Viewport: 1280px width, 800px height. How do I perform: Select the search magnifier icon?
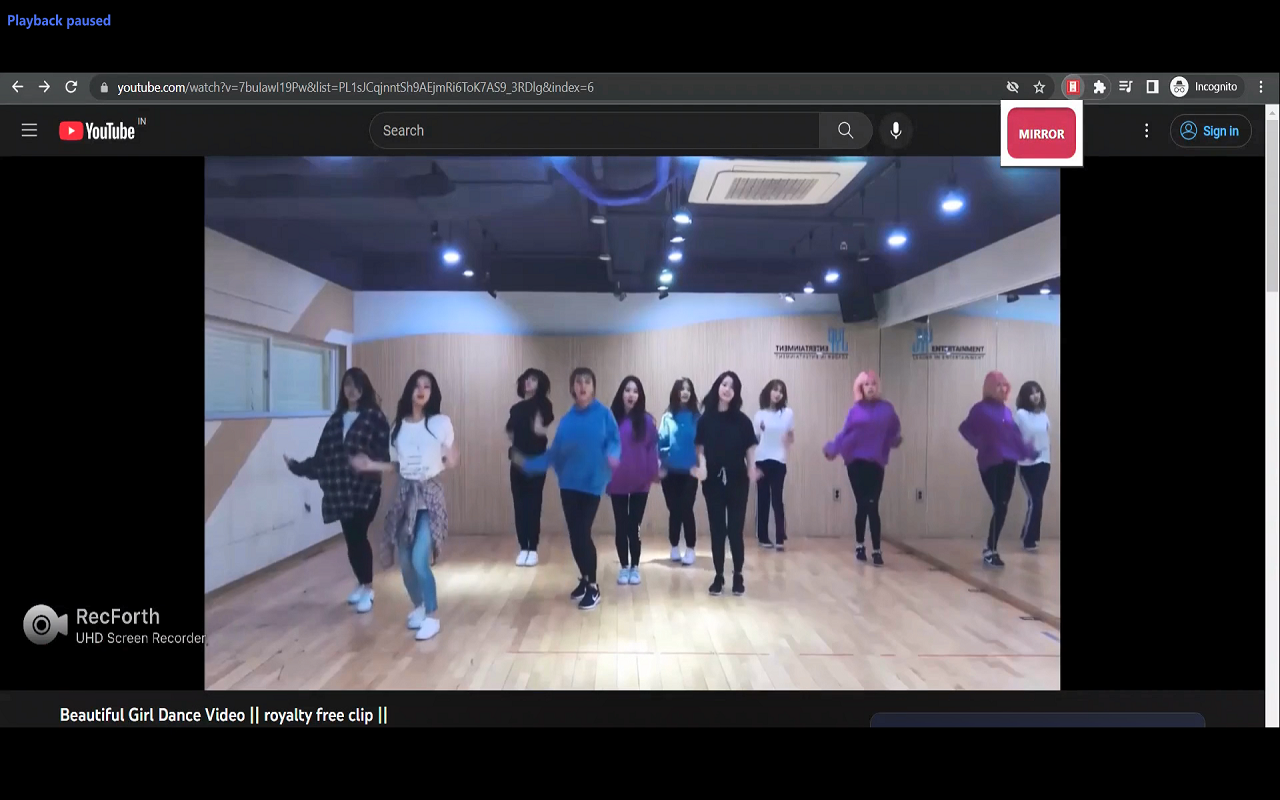tap(845, 130)
